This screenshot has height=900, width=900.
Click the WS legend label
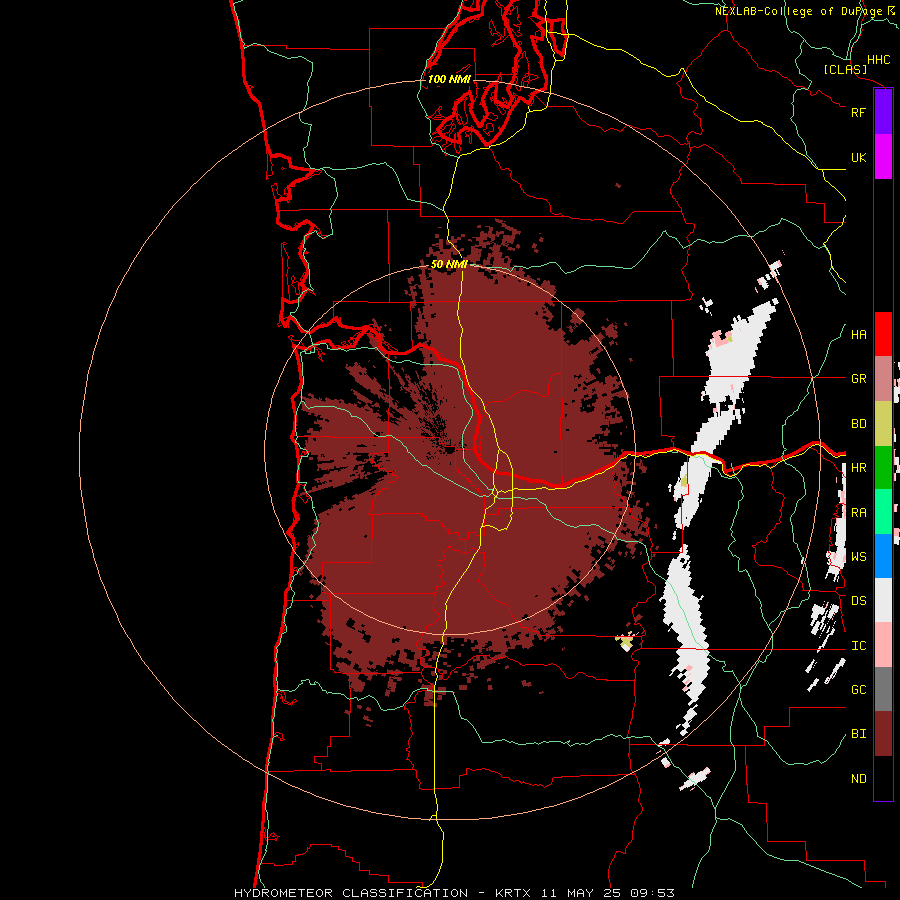coord(858,557)
